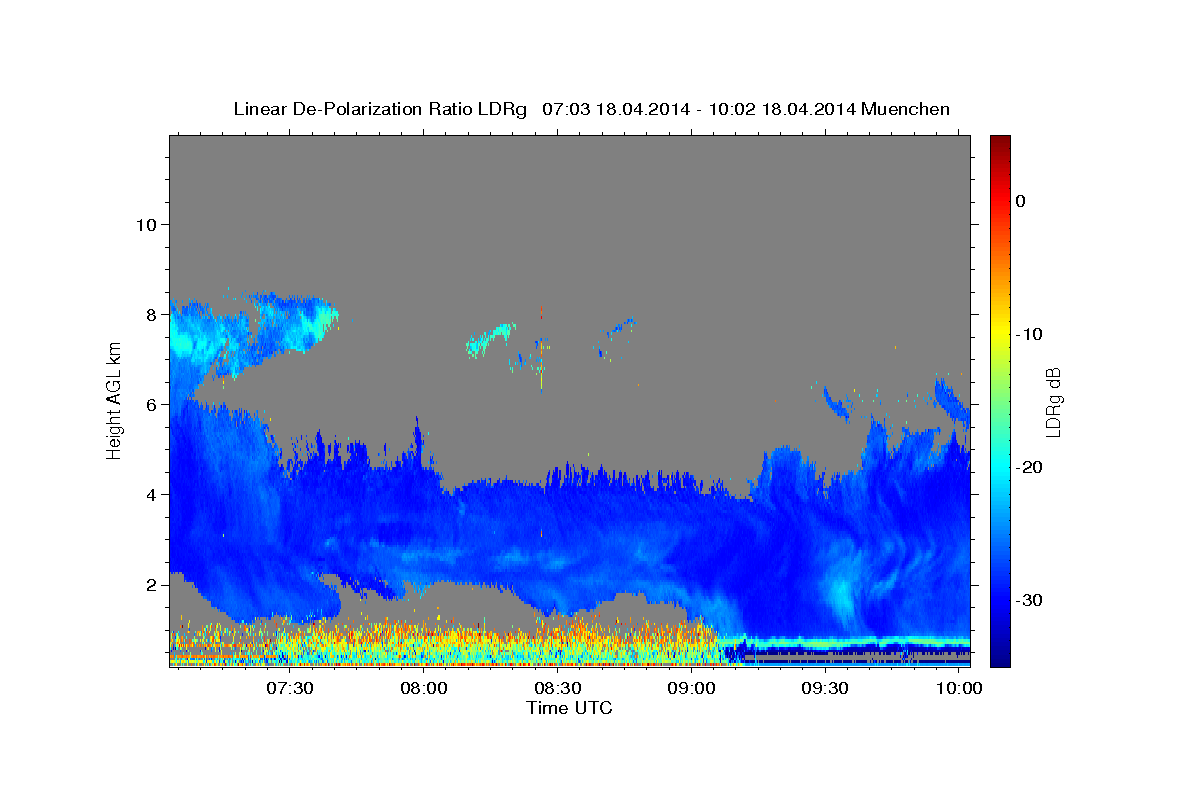
Task: Click the -20 value on the colorbar scale
Action: [x=1029, y=467]
